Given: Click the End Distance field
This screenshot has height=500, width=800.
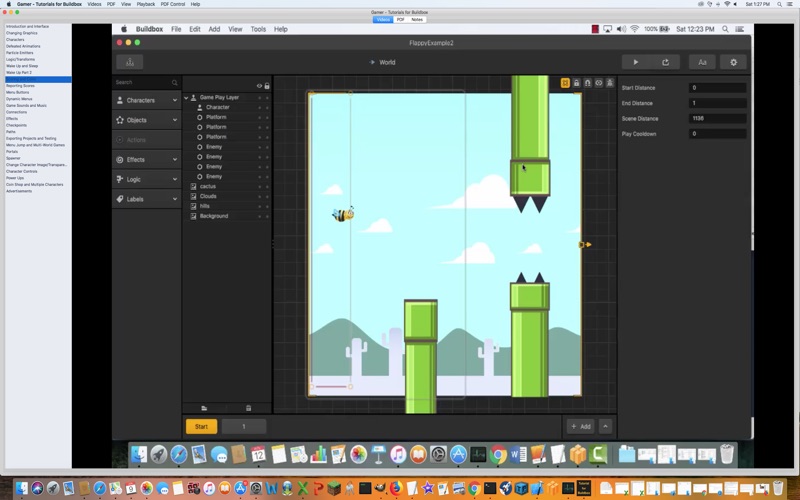Looking at the screenshot, I should pos(717,103).
